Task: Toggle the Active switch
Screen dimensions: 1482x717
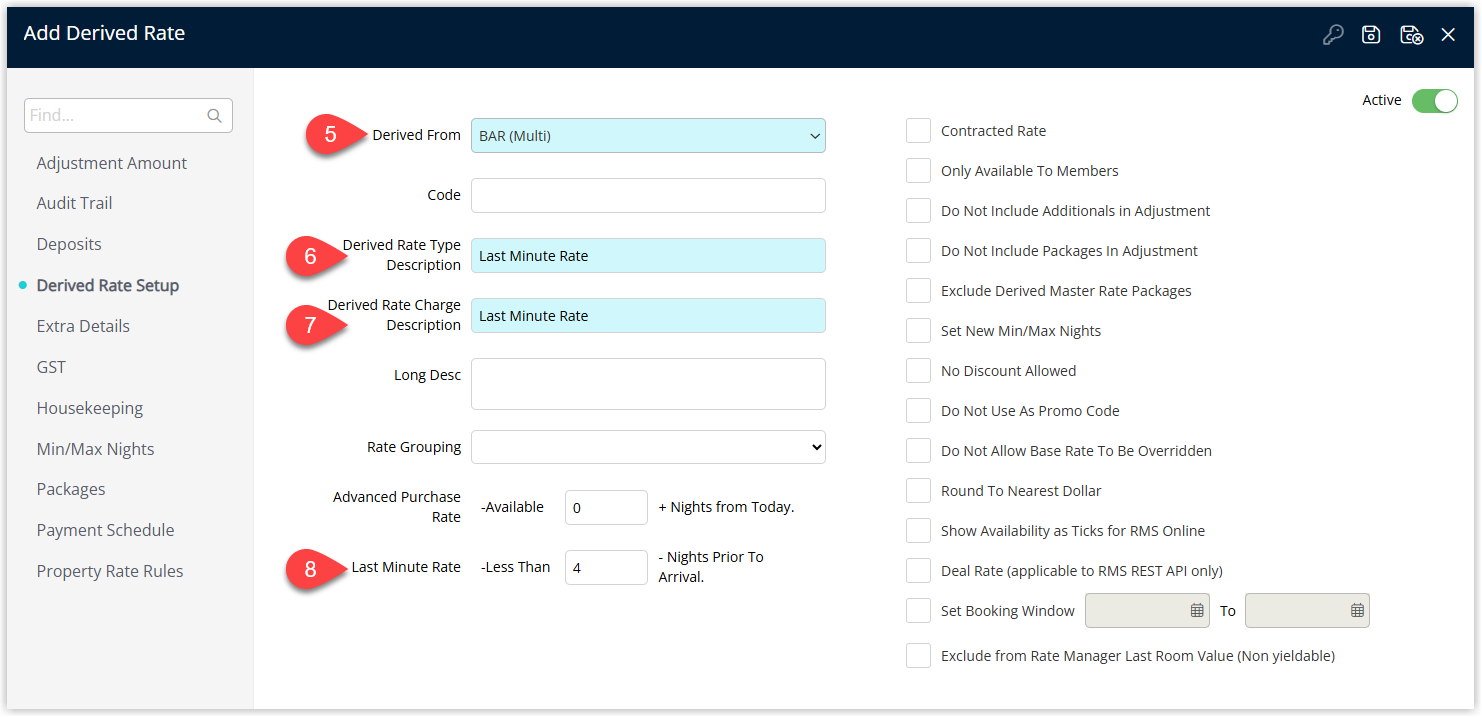Action: (x=1435, y=101)
